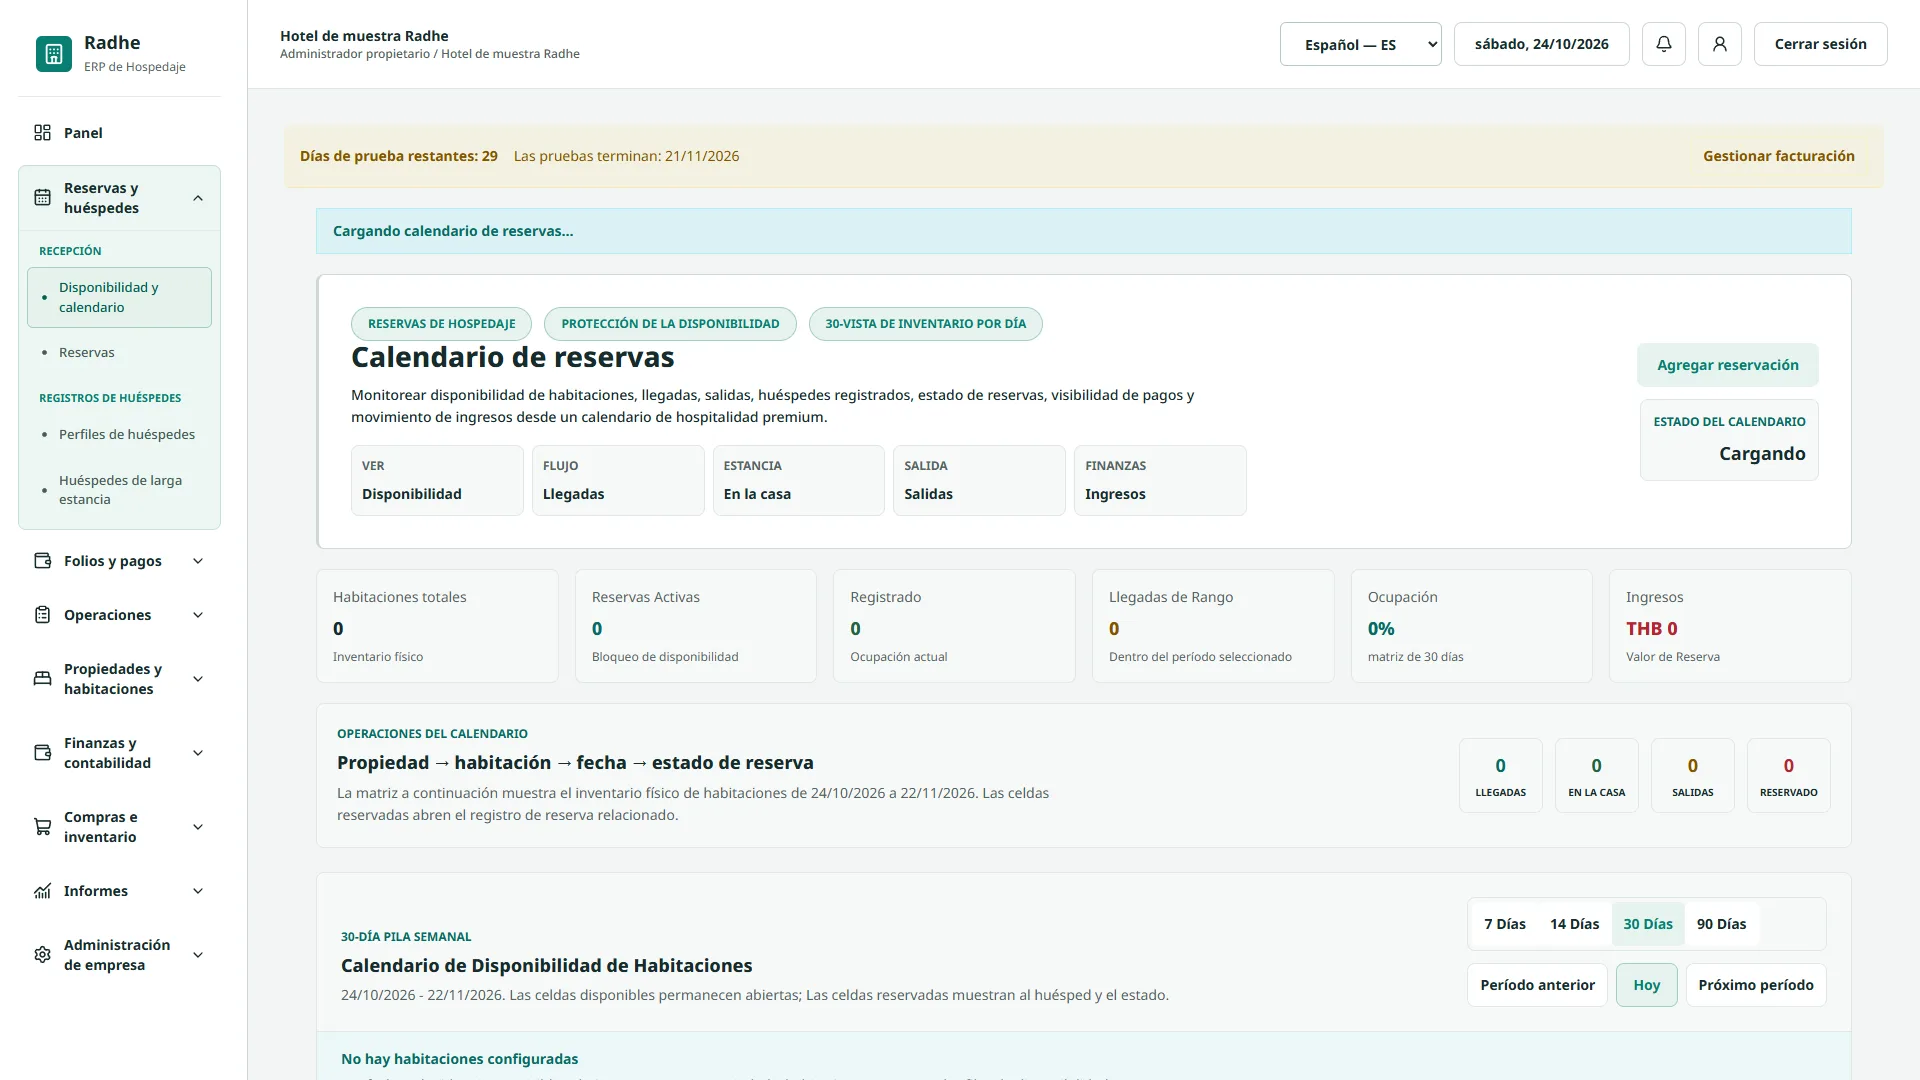
Task: Click the Folios y pagos wallet icon
Action: coord(42,561)
